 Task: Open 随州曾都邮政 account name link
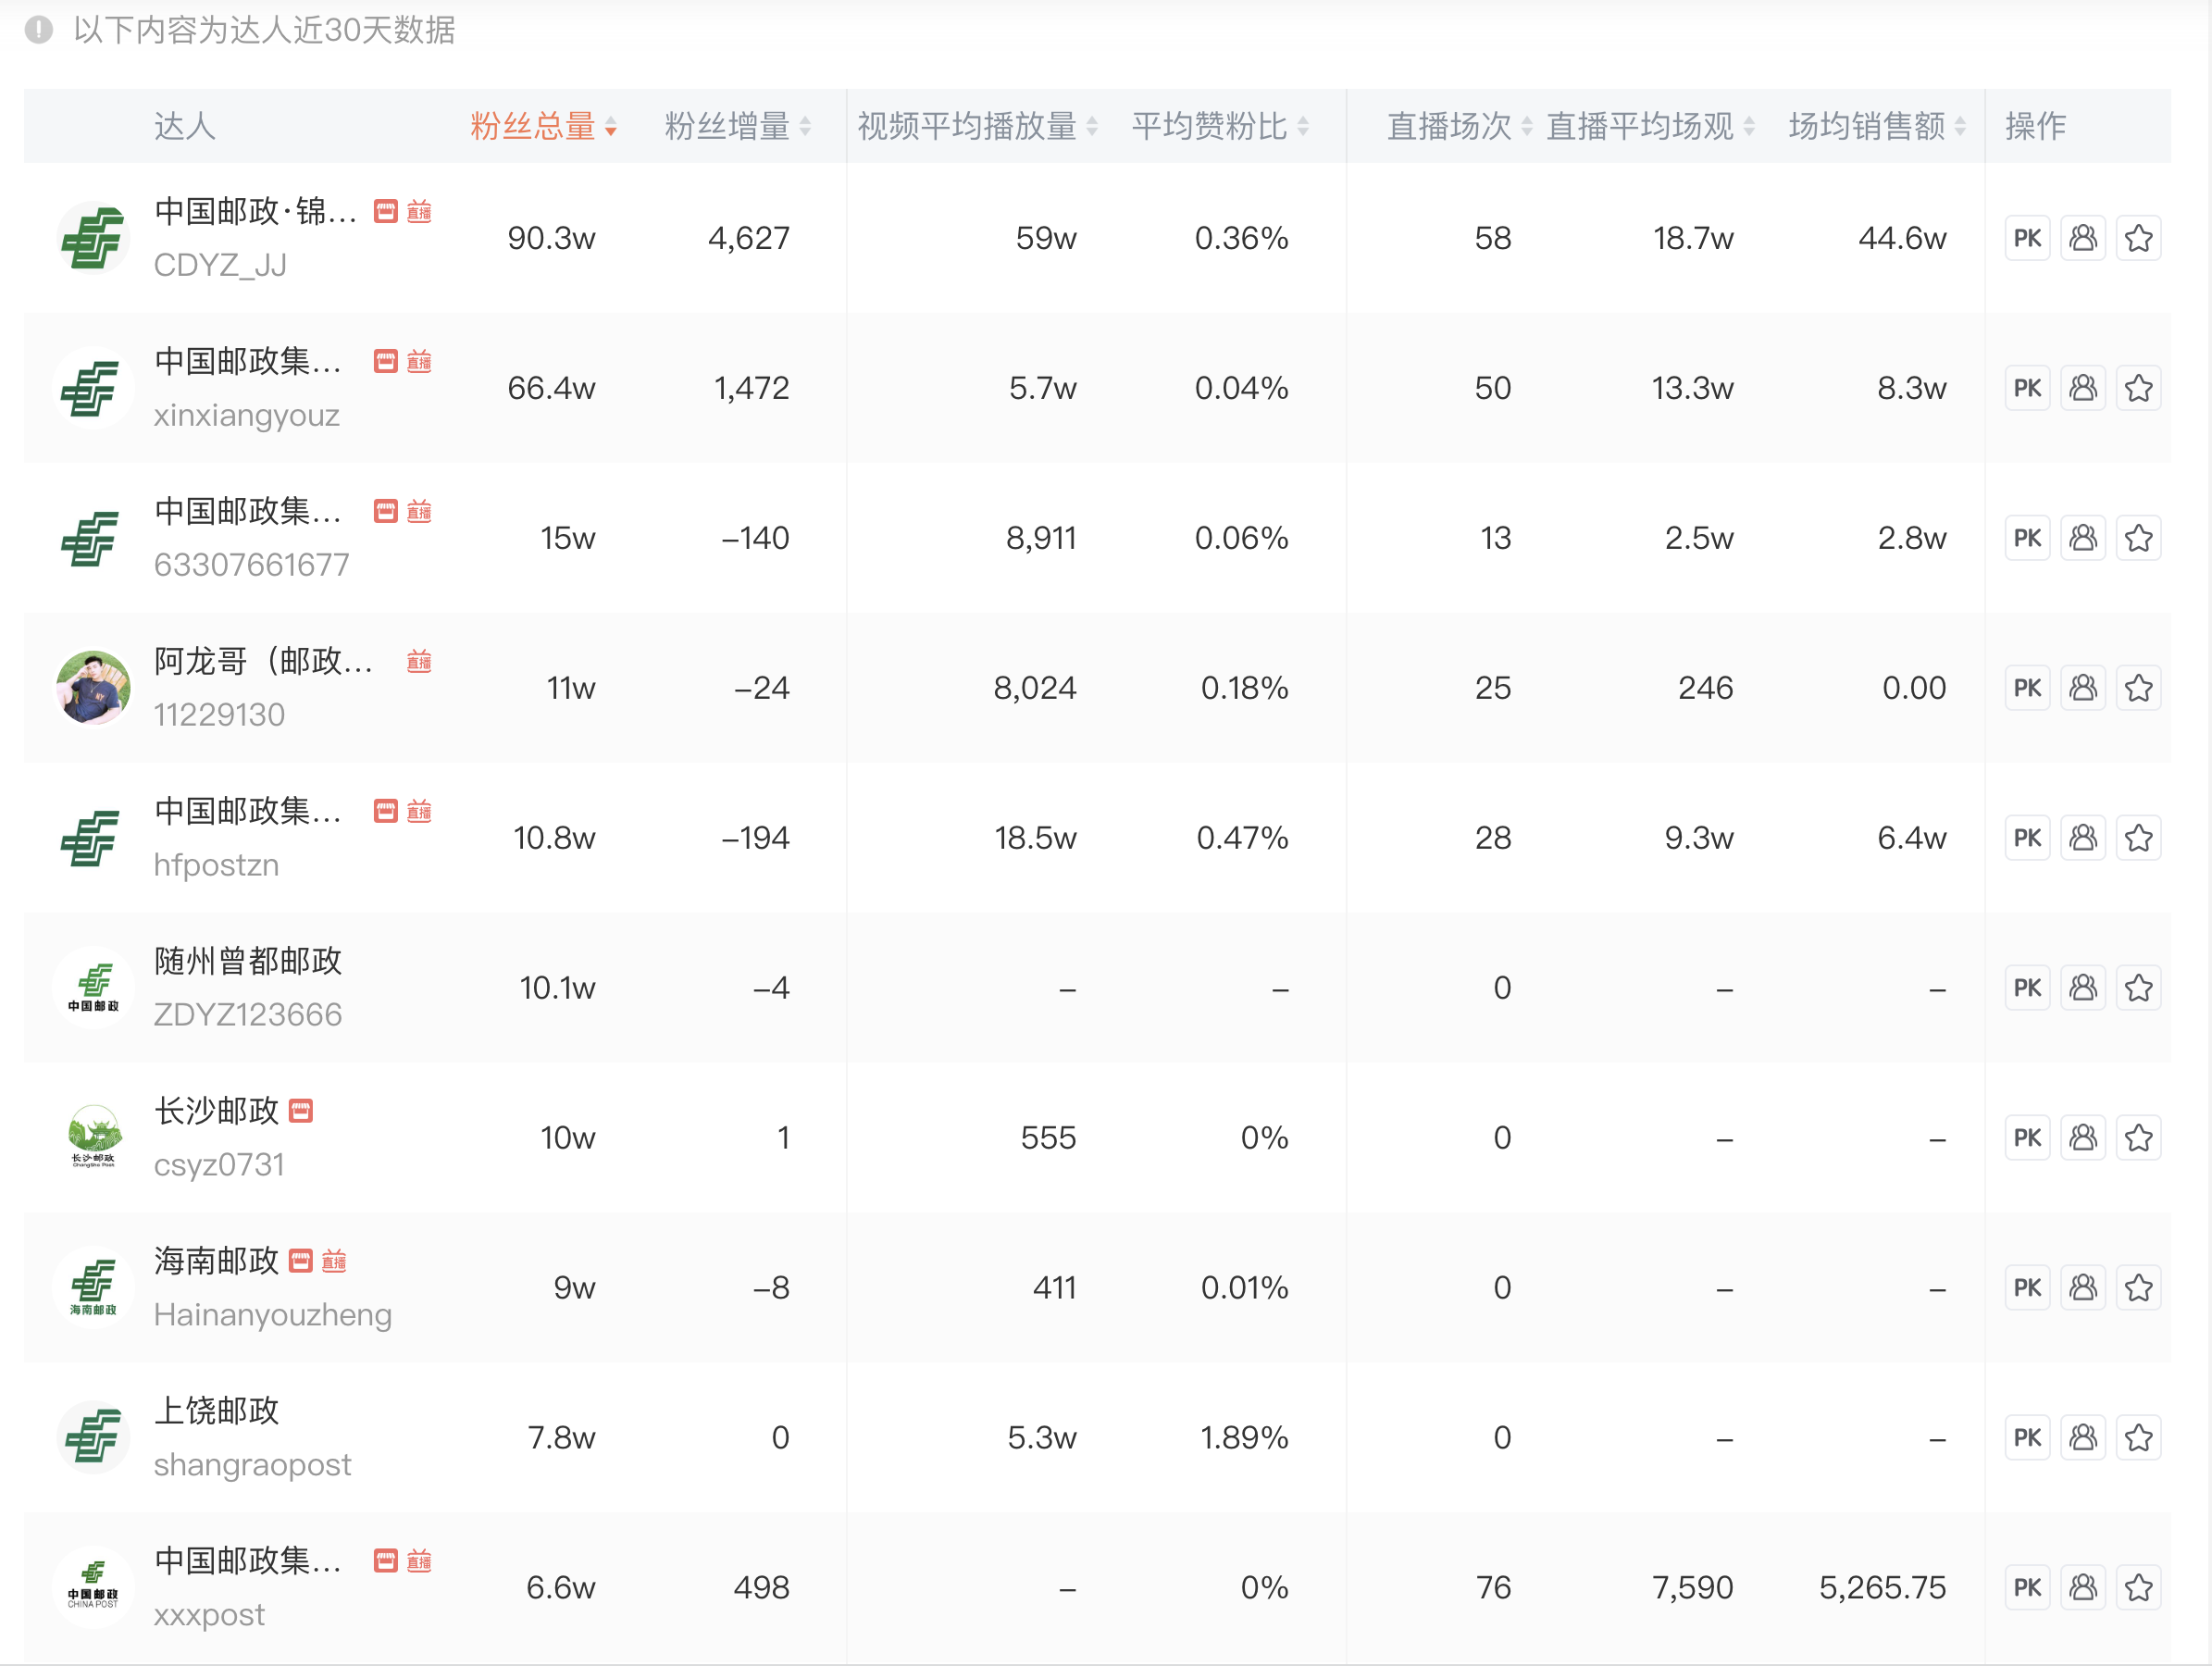[248, 961]
